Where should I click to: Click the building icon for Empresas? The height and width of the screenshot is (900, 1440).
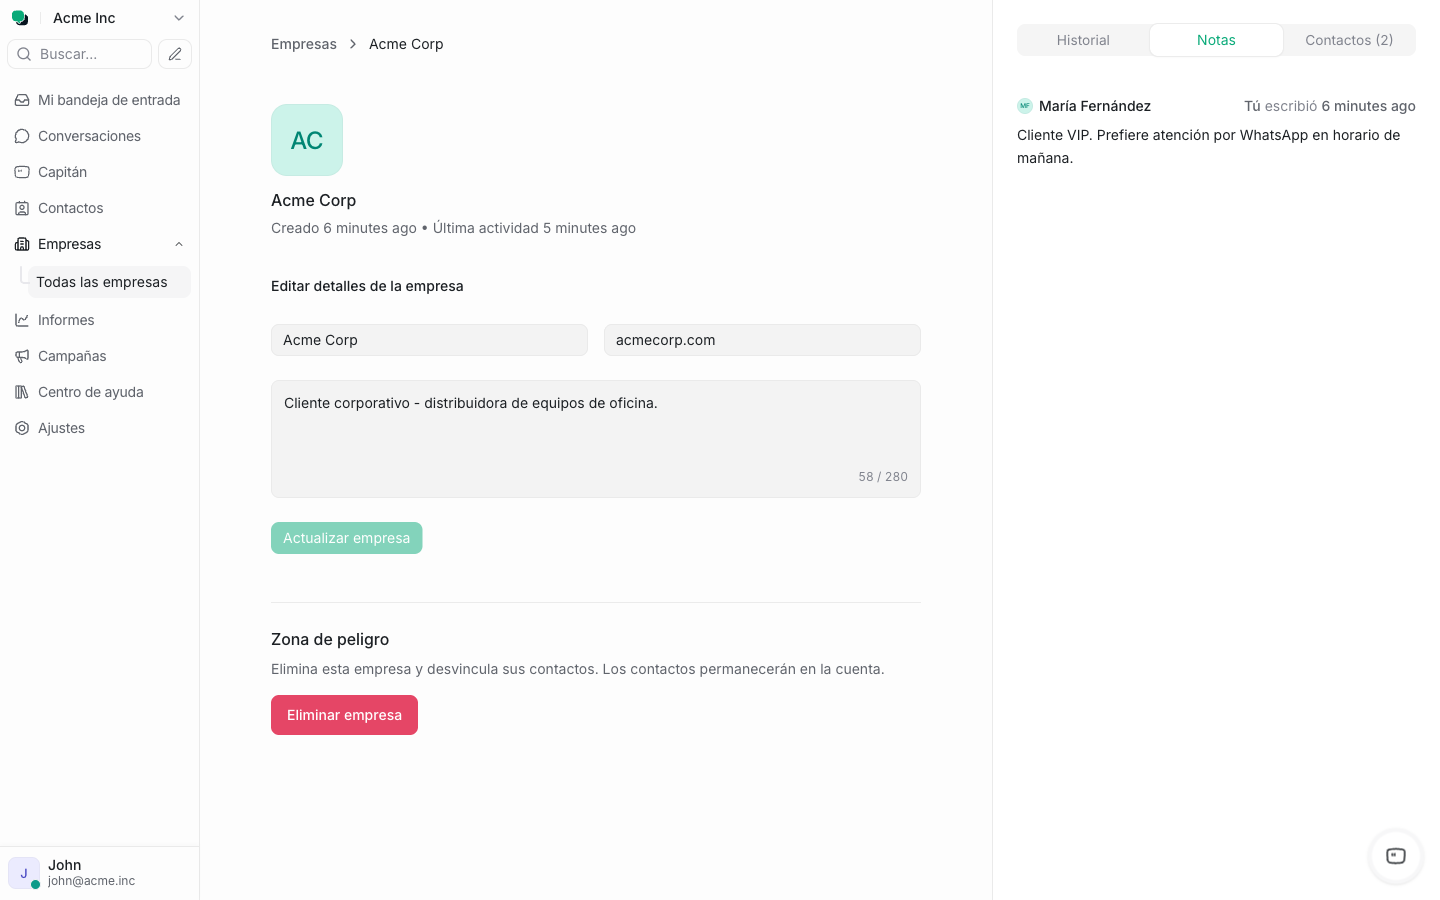[22, 244]
